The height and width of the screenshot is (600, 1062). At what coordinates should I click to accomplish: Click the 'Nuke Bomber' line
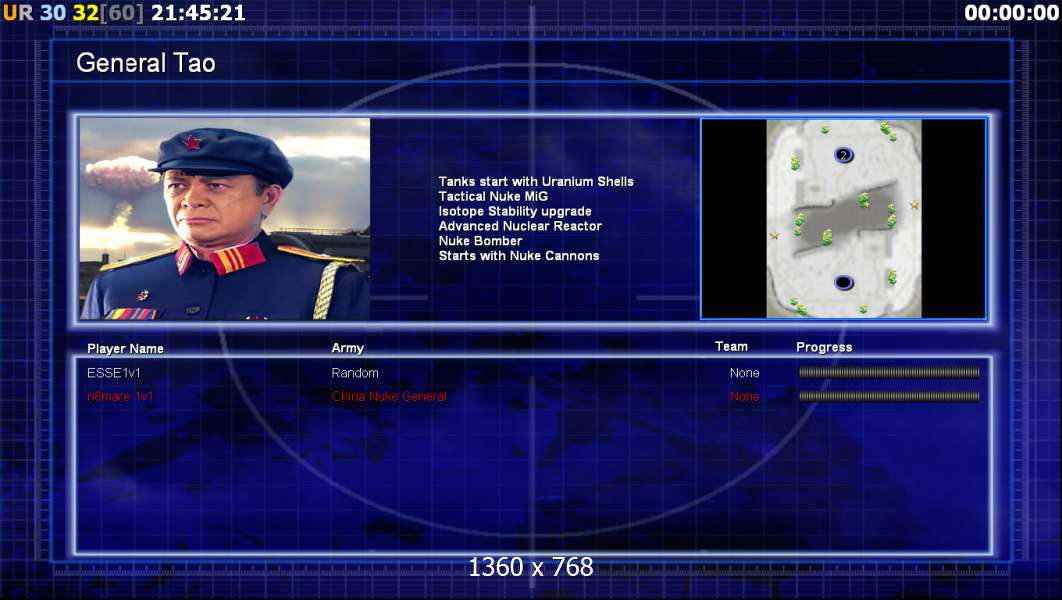pyautogui.click(x=480, y=241)
